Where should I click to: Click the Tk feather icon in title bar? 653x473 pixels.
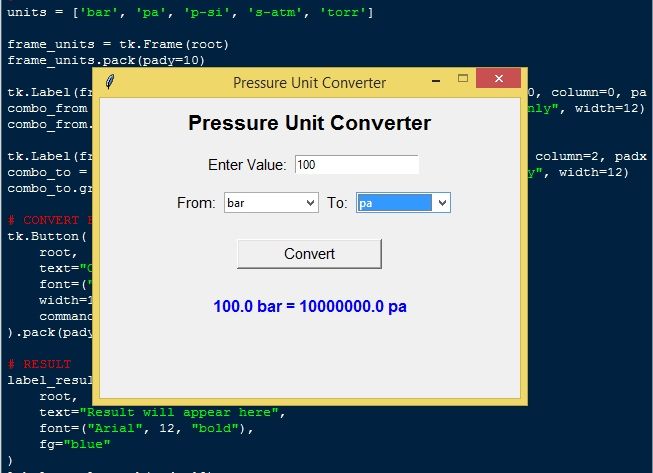(109, 83)
